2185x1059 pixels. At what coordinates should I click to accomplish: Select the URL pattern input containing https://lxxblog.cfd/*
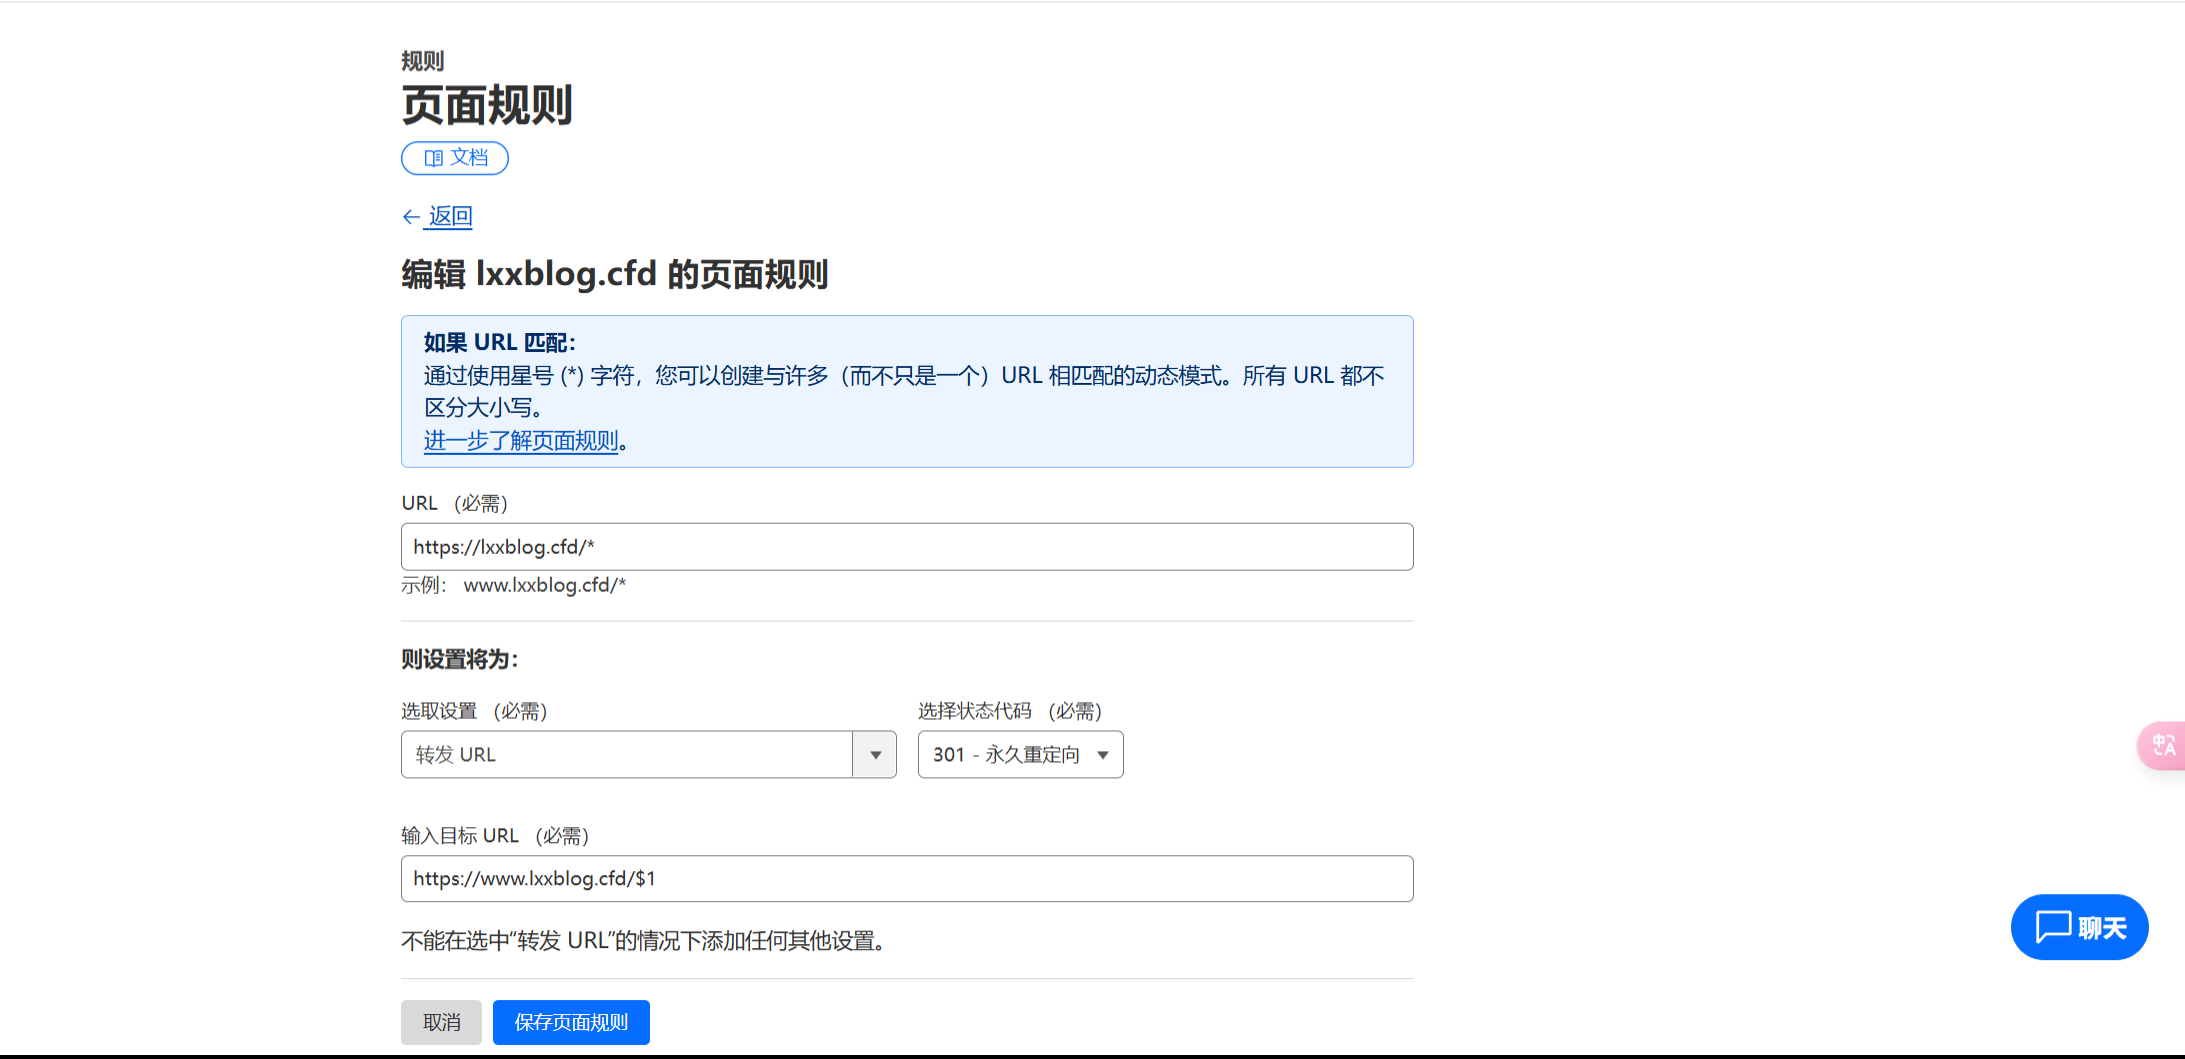point(906,547)
